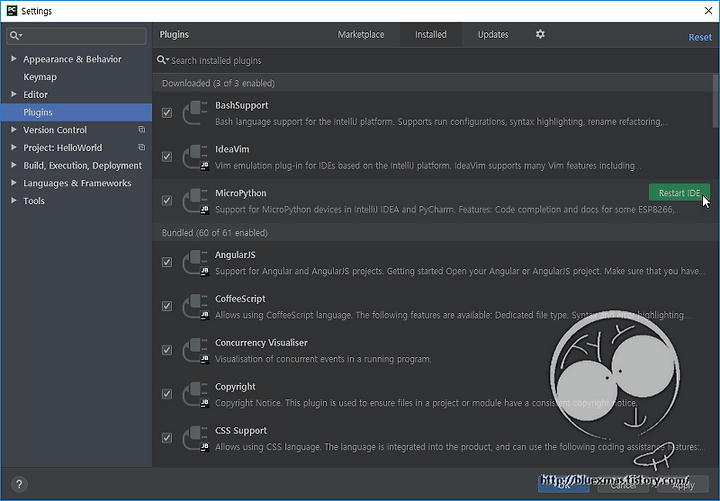Click the Reset link
This screenshot has width=720, height=501.
click(x=700, y=37)
